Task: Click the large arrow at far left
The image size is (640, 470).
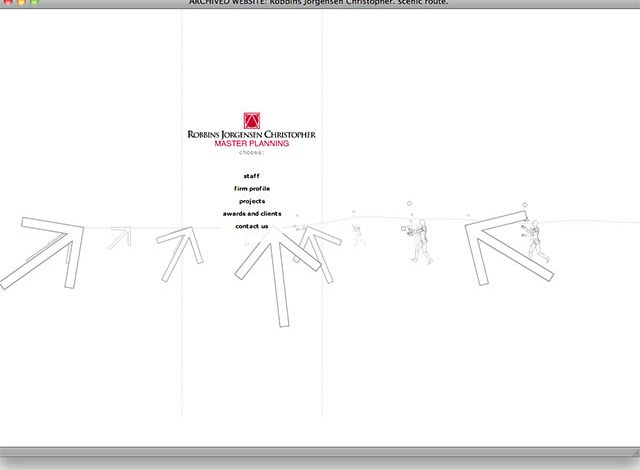Action: pos(40,250)
